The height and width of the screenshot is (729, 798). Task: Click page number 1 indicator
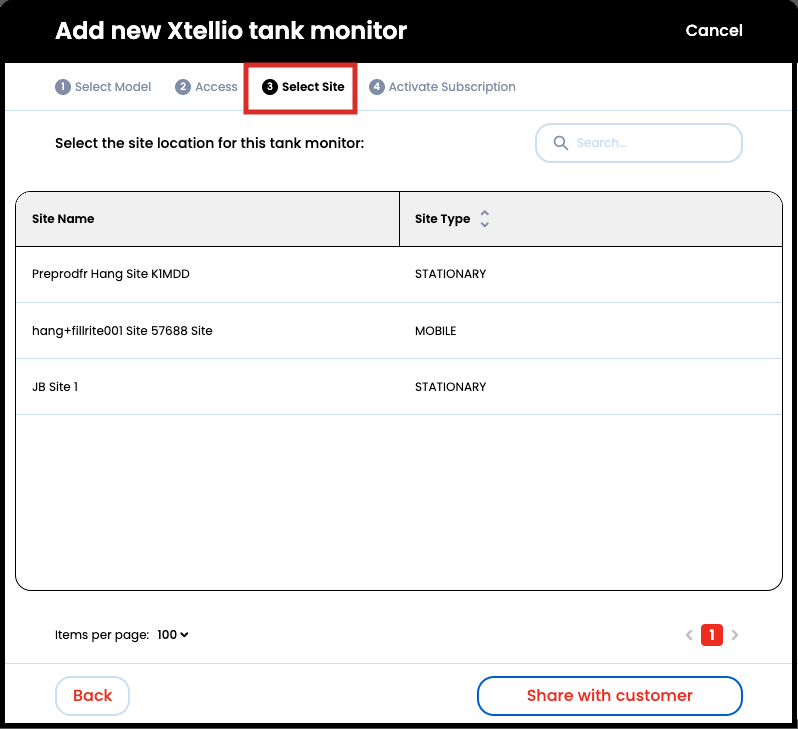pyautogui.click(x=712, y=635)
